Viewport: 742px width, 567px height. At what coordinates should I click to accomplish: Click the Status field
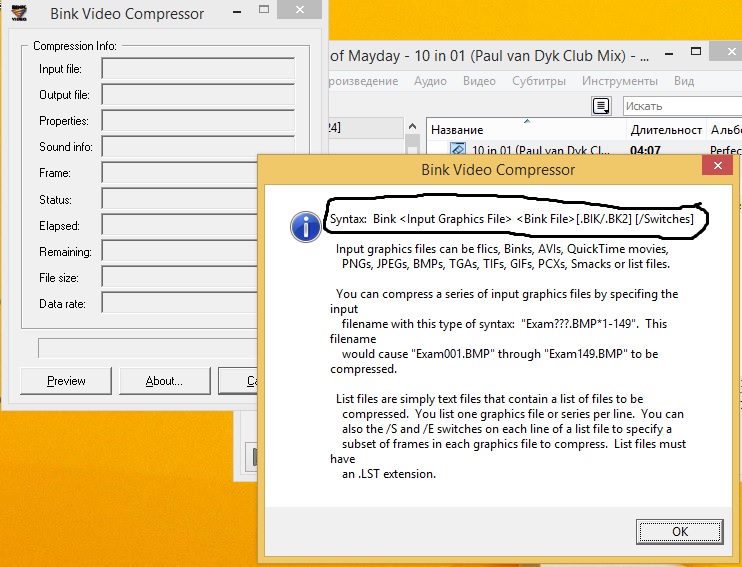pos(179,199)
